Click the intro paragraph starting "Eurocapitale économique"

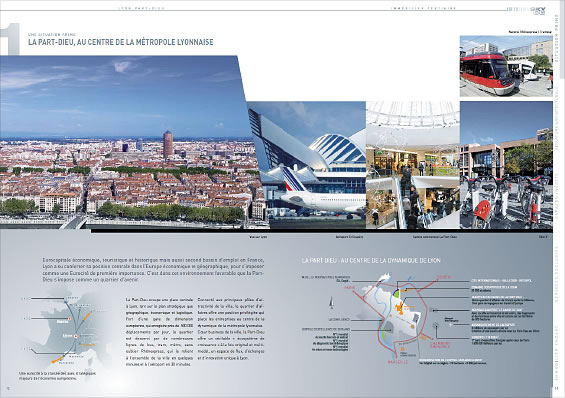[x=153, y=270]
